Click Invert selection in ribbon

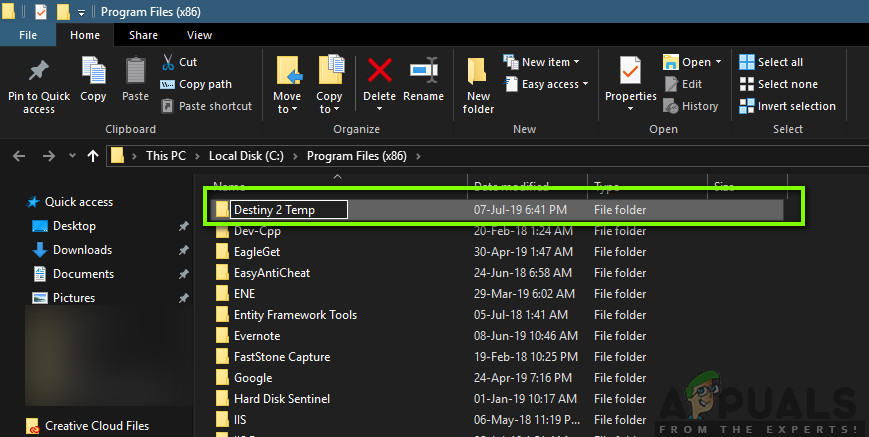(788, 106)
